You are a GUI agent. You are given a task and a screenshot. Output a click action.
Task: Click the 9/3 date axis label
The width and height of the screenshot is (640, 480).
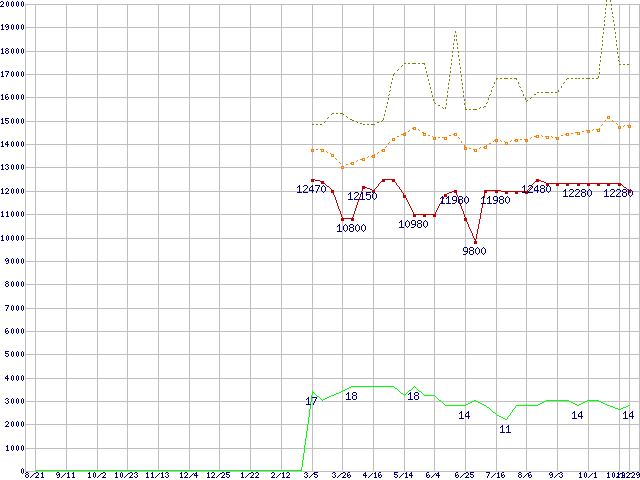tap(556, 476)
